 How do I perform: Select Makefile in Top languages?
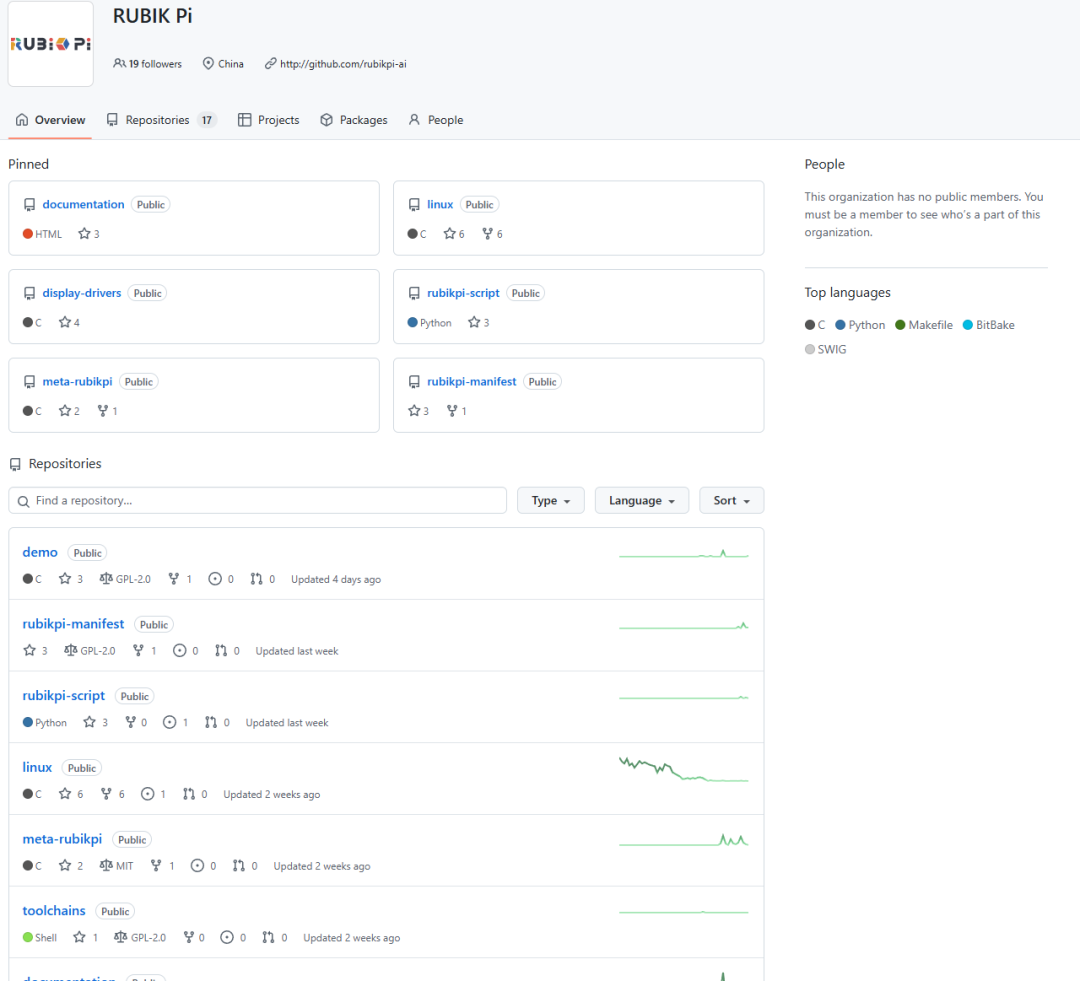pos(924,324)
